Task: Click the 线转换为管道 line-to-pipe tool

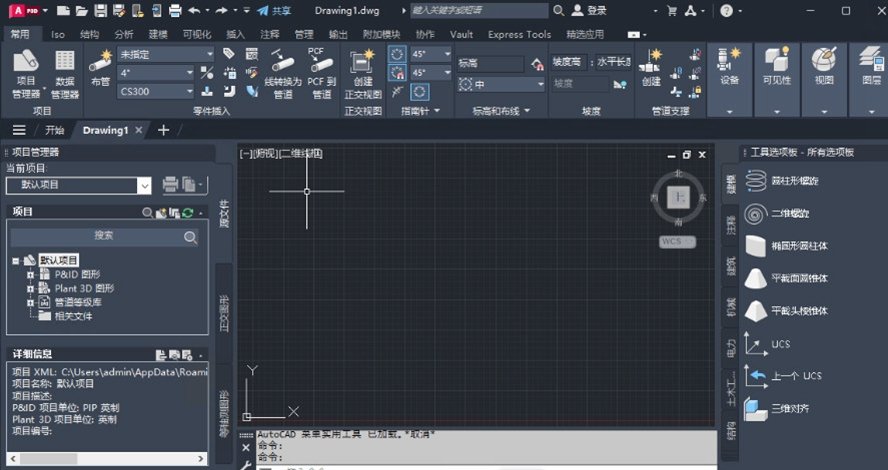Action: [283, 74]
